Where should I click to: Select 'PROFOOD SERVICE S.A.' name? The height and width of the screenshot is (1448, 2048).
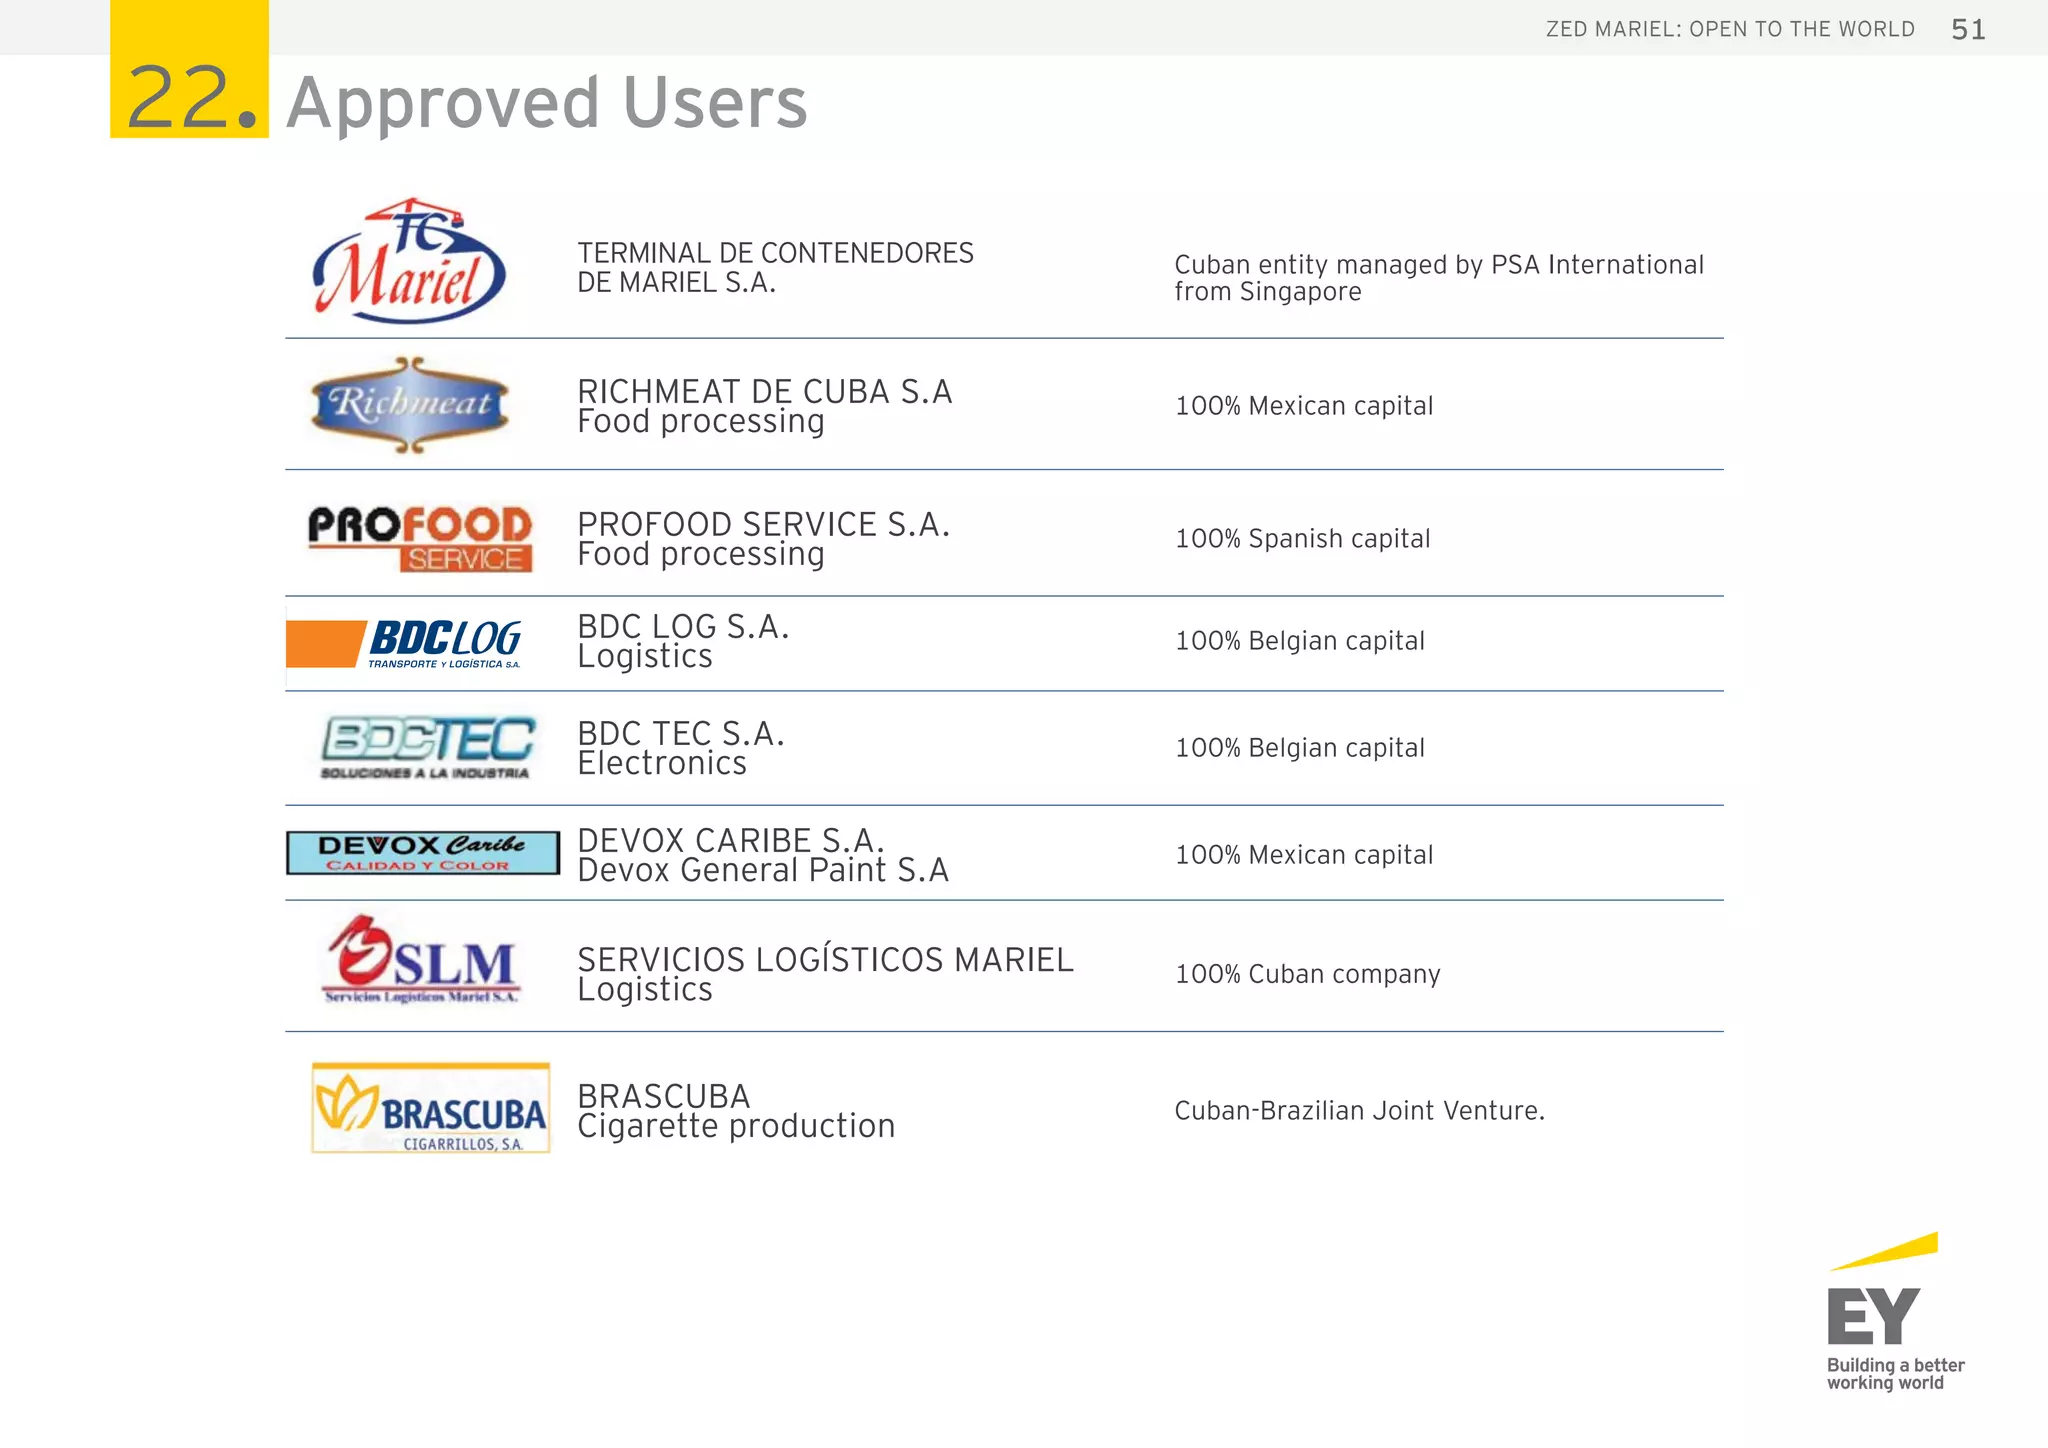pyautogui.click(x=764, y=524)
